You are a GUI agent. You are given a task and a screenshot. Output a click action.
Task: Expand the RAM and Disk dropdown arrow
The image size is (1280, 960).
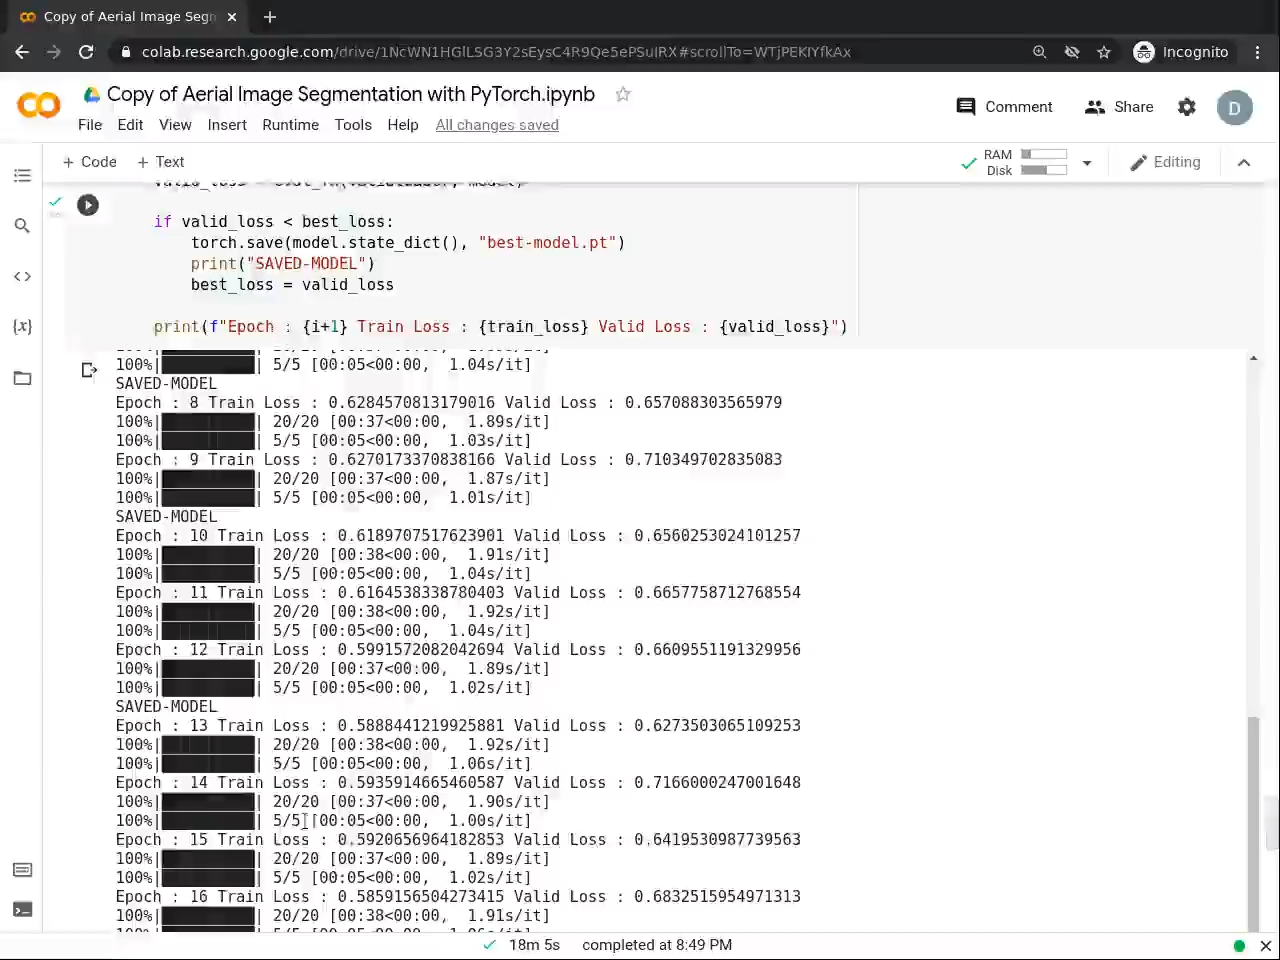1087,163
